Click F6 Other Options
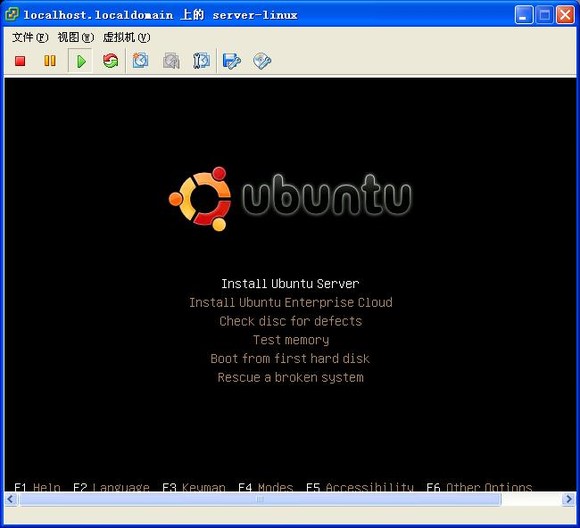Image resolution: width=580 pixels, height=528 pixels. point(479,487)
